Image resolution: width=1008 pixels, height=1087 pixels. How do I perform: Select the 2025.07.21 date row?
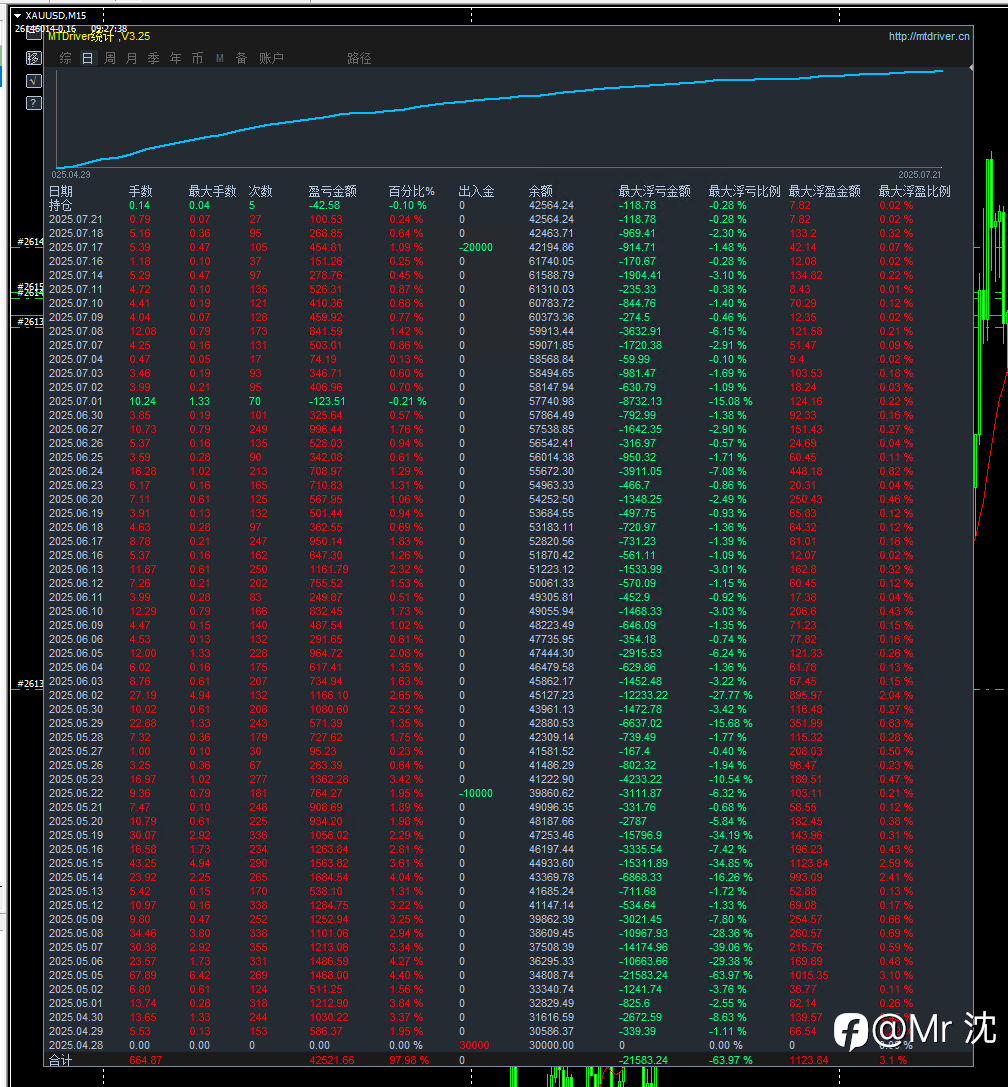(76, 220)
